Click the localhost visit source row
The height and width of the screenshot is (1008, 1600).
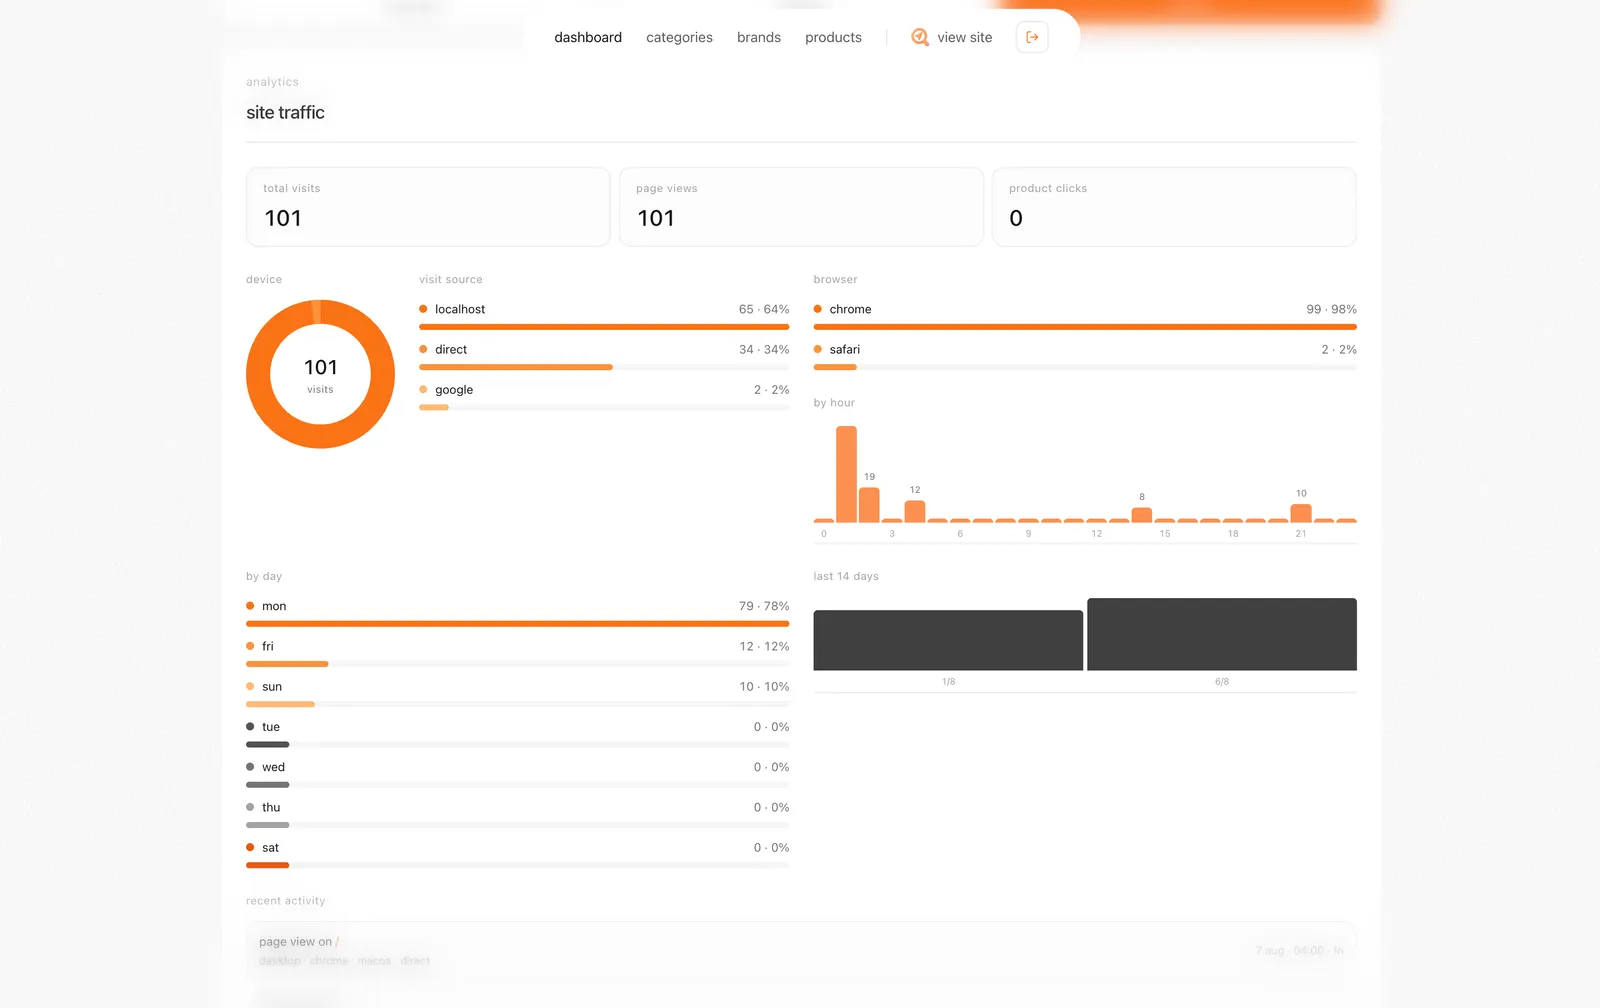pyautogui.click(x=604, y=317)
